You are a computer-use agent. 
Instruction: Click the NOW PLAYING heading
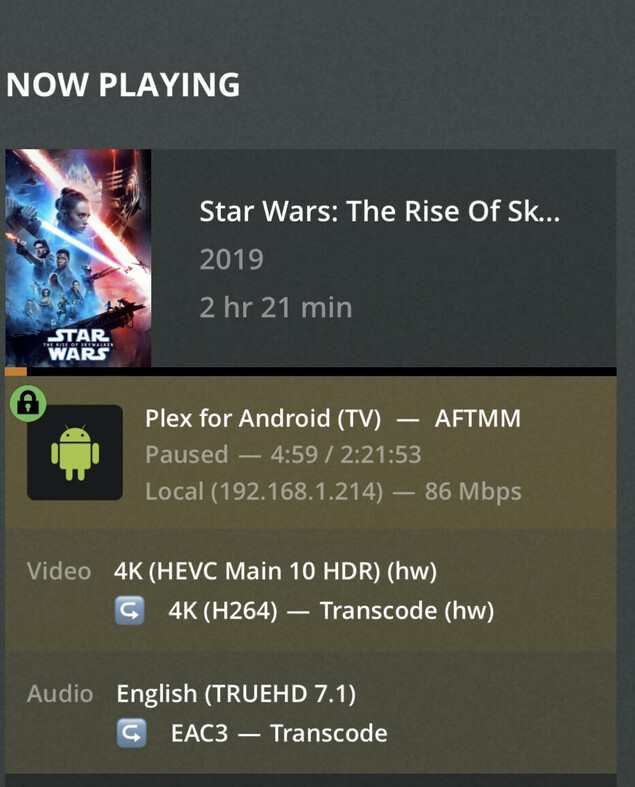pyautogui.click(x=123, y=84)
